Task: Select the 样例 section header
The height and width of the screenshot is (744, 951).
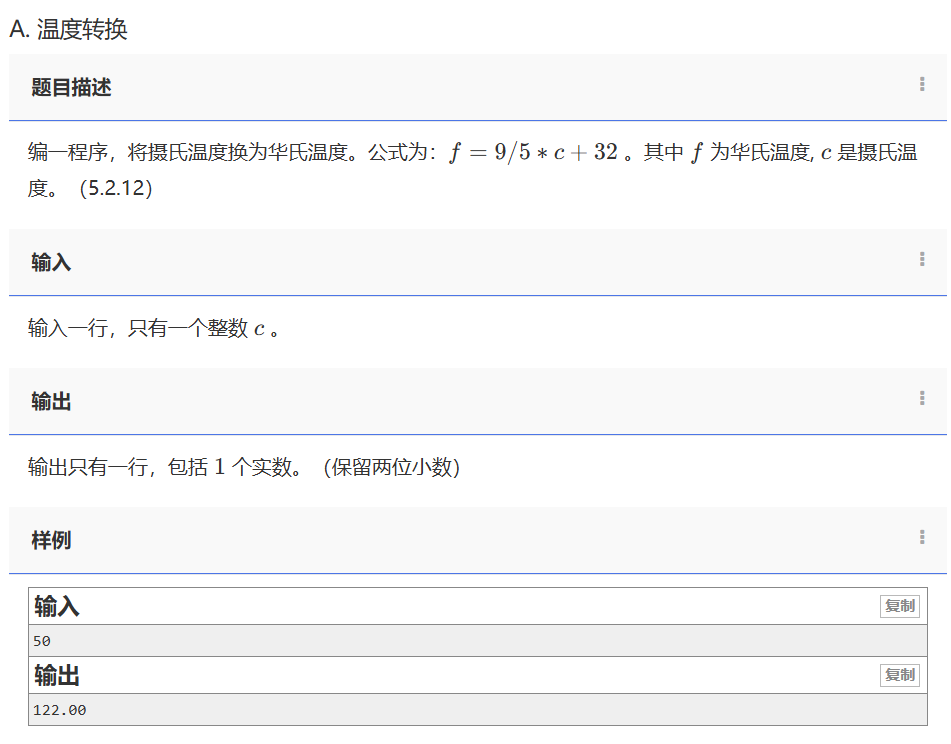Action: click(51, 541)
